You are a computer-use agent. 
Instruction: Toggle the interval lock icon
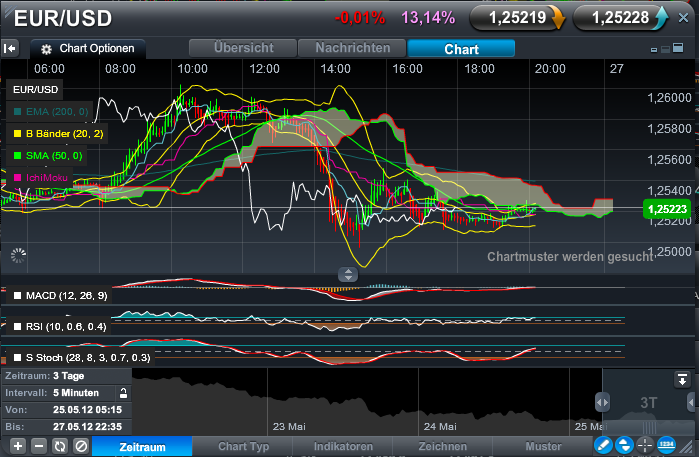pos(123,393)
